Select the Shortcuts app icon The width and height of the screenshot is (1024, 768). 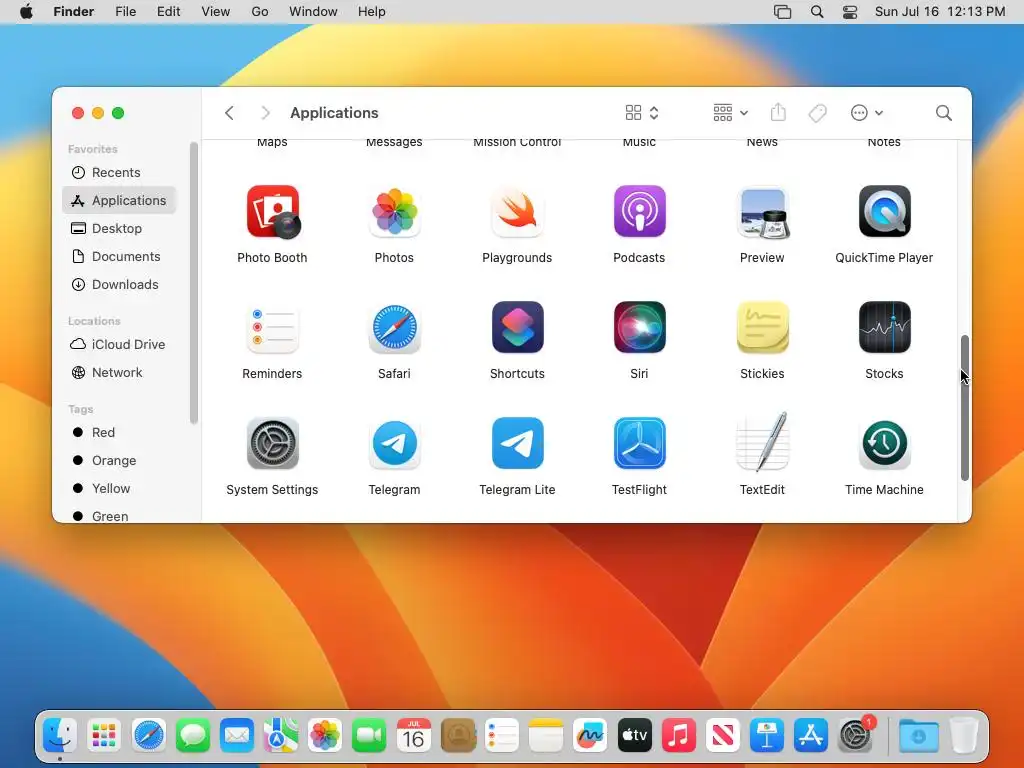[x=517, y=328]
